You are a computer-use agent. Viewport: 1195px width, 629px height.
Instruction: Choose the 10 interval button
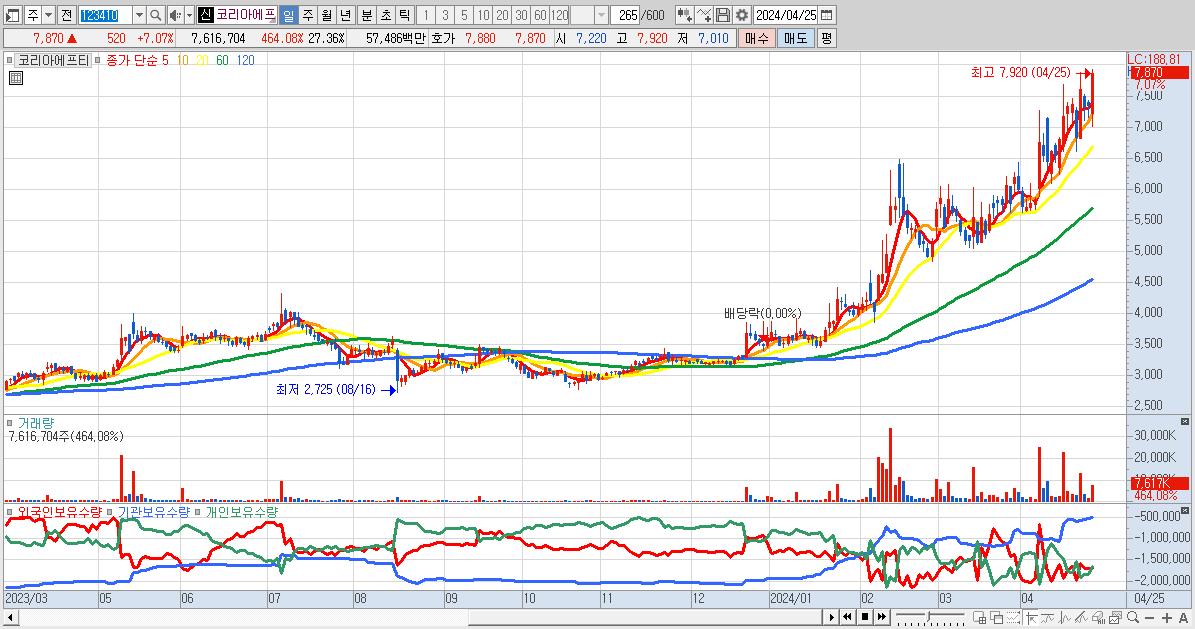coord(483,15)
